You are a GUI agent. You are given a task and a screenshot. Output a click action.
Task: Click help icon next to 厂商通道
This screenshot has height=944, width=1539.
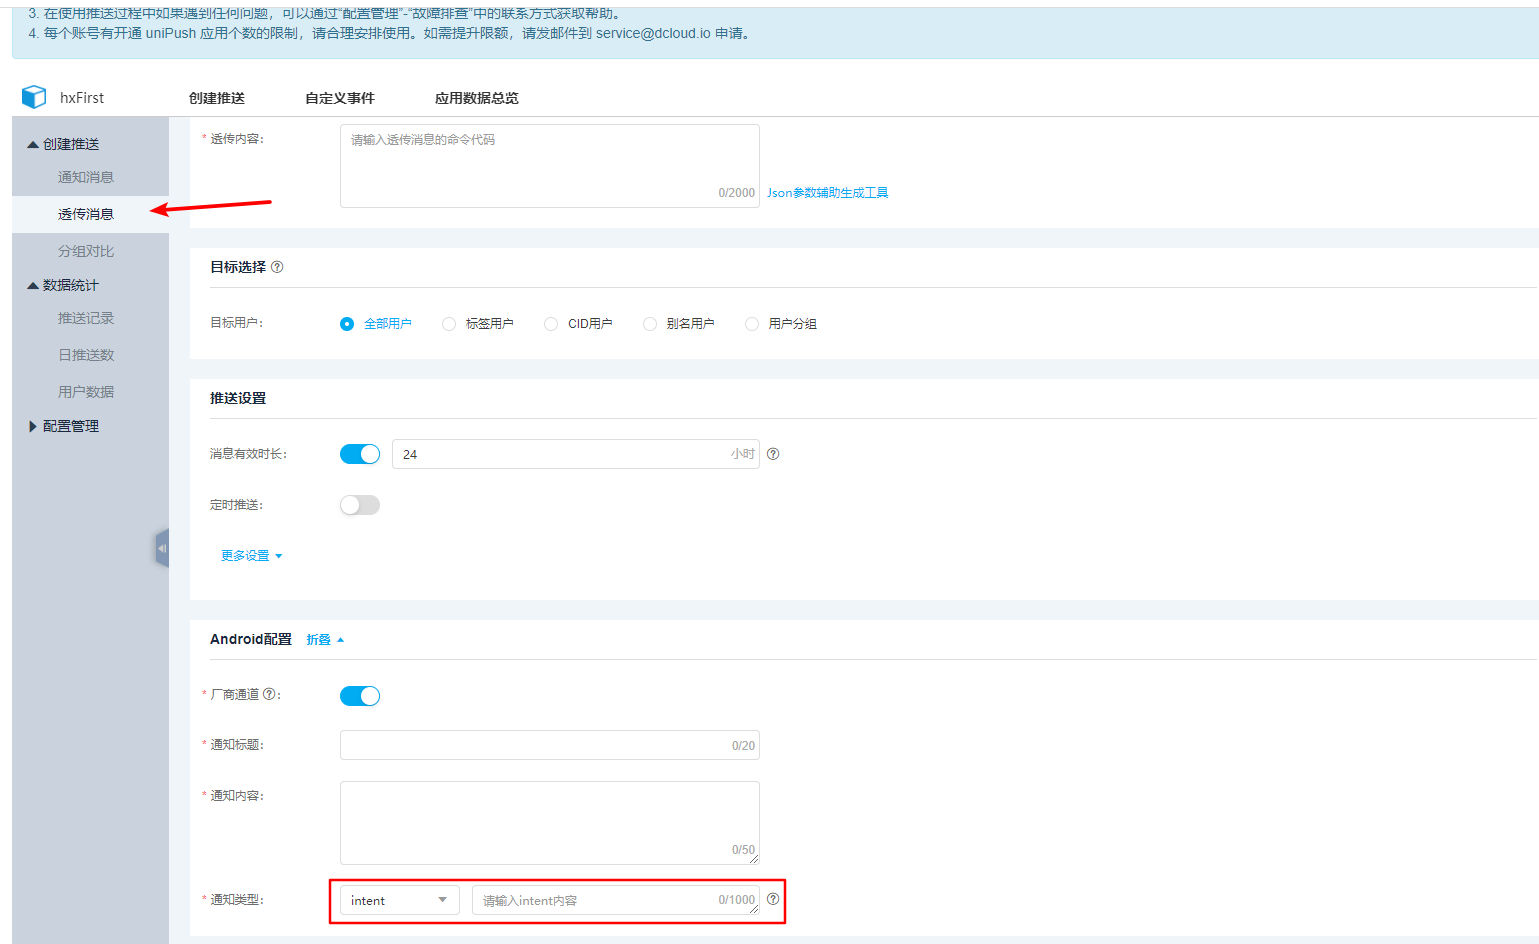269,694
